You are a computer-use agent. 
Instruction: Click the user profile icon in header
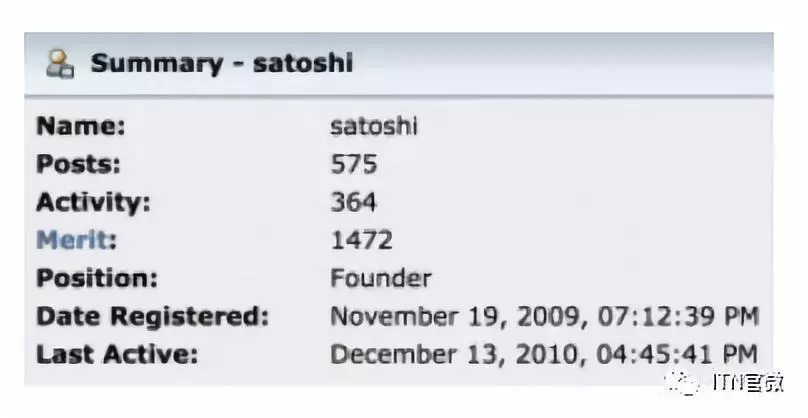click(x=60, y=64)
